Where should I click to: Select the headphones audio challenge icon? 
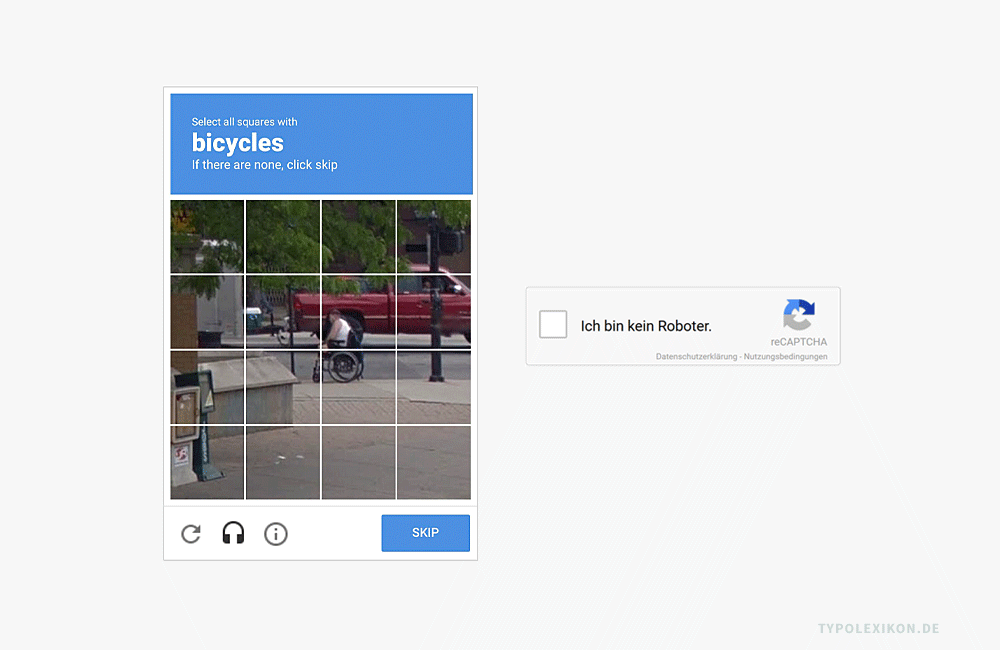(233, 533)
